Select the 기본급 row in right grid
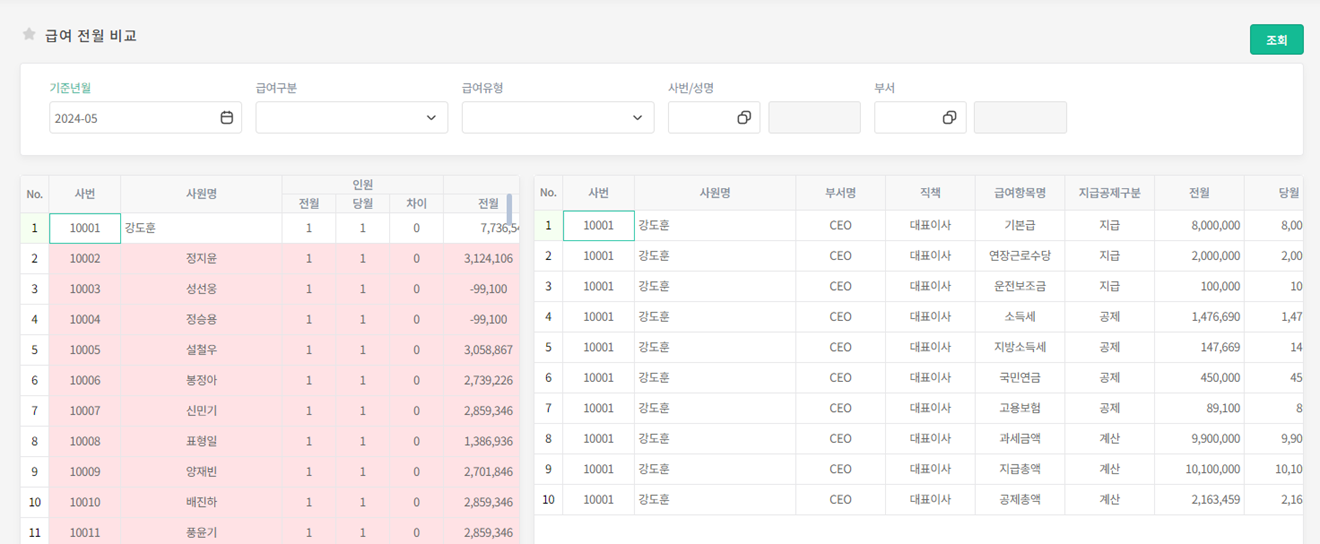1320x544 pixels. point(1019,226)
